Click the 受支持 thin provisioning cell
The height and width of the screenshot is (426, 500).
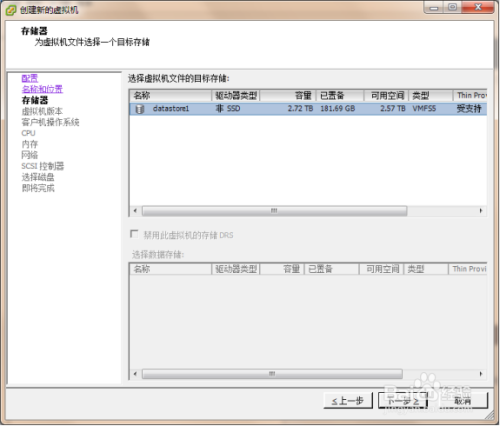[469, 109]
